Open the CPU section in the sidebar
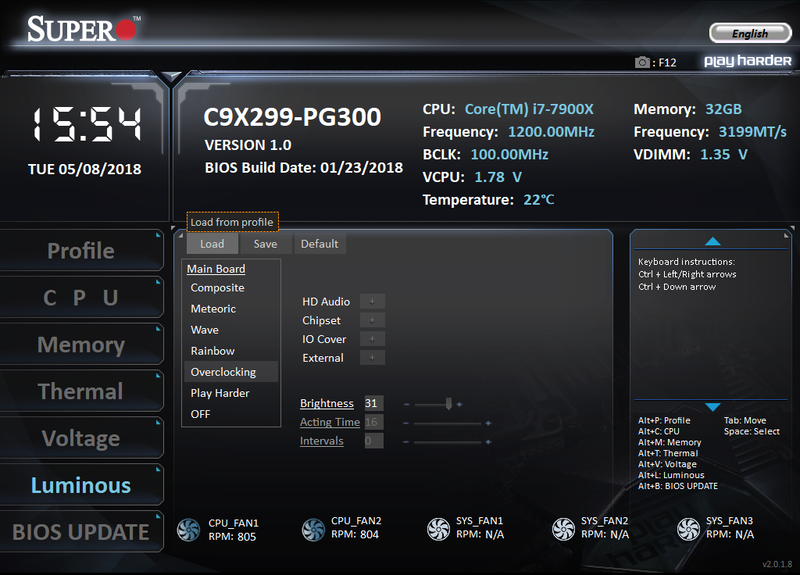Image resolution: width=800 pixels, height=575 pixels. [x=81, y=297]
